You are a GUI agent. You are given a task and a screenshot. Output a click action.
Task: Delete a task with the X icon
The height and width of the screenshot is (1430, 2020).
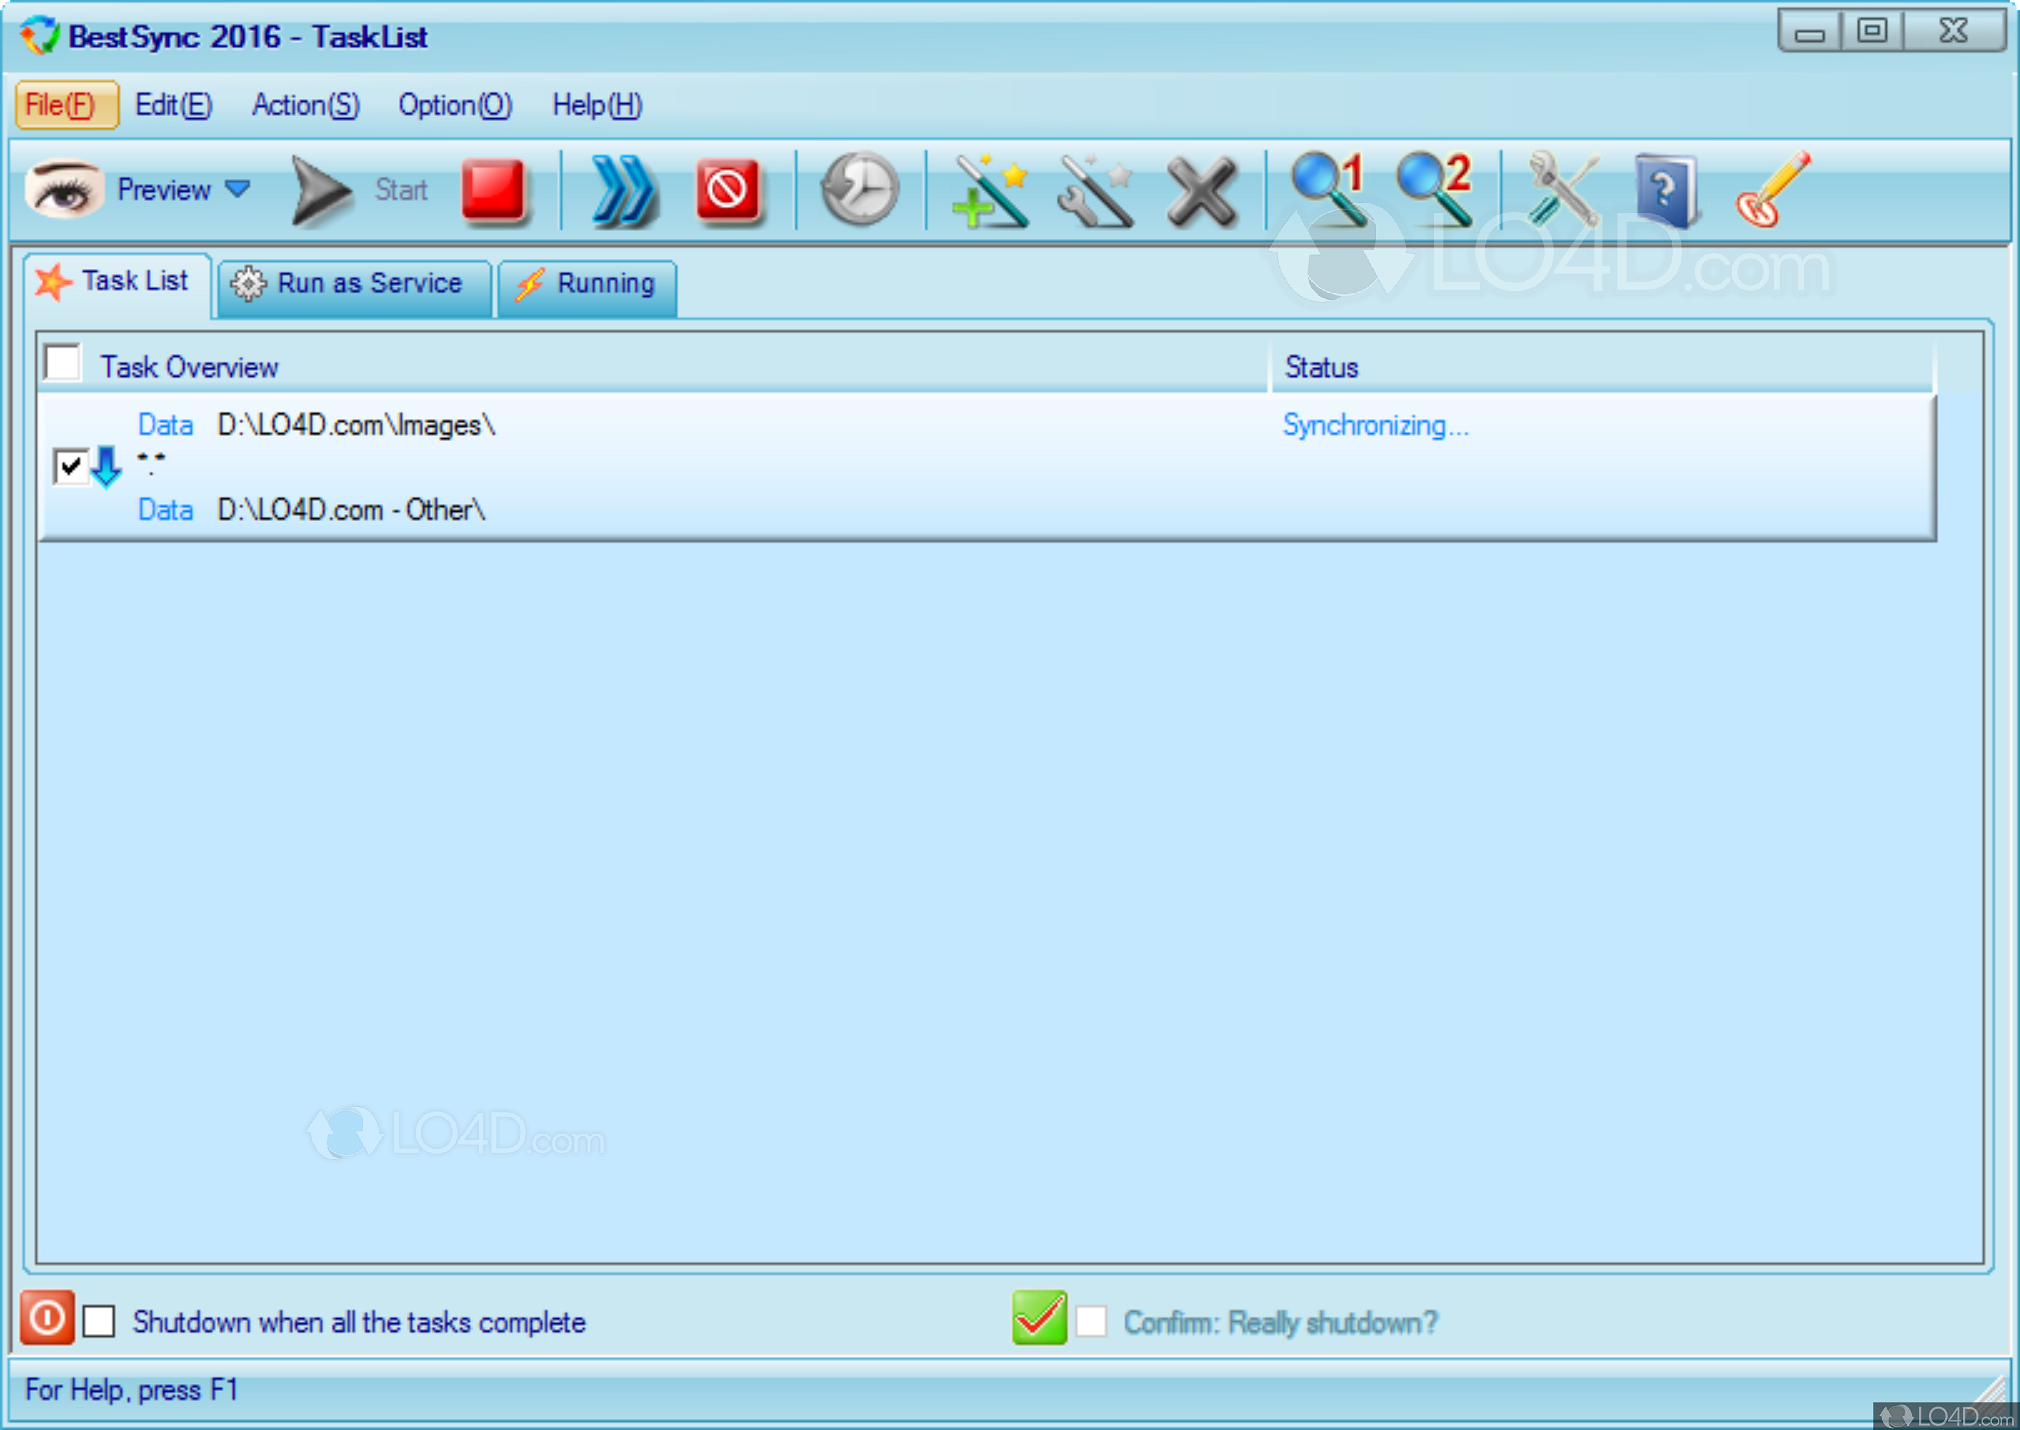click(x=1200, y=190)
